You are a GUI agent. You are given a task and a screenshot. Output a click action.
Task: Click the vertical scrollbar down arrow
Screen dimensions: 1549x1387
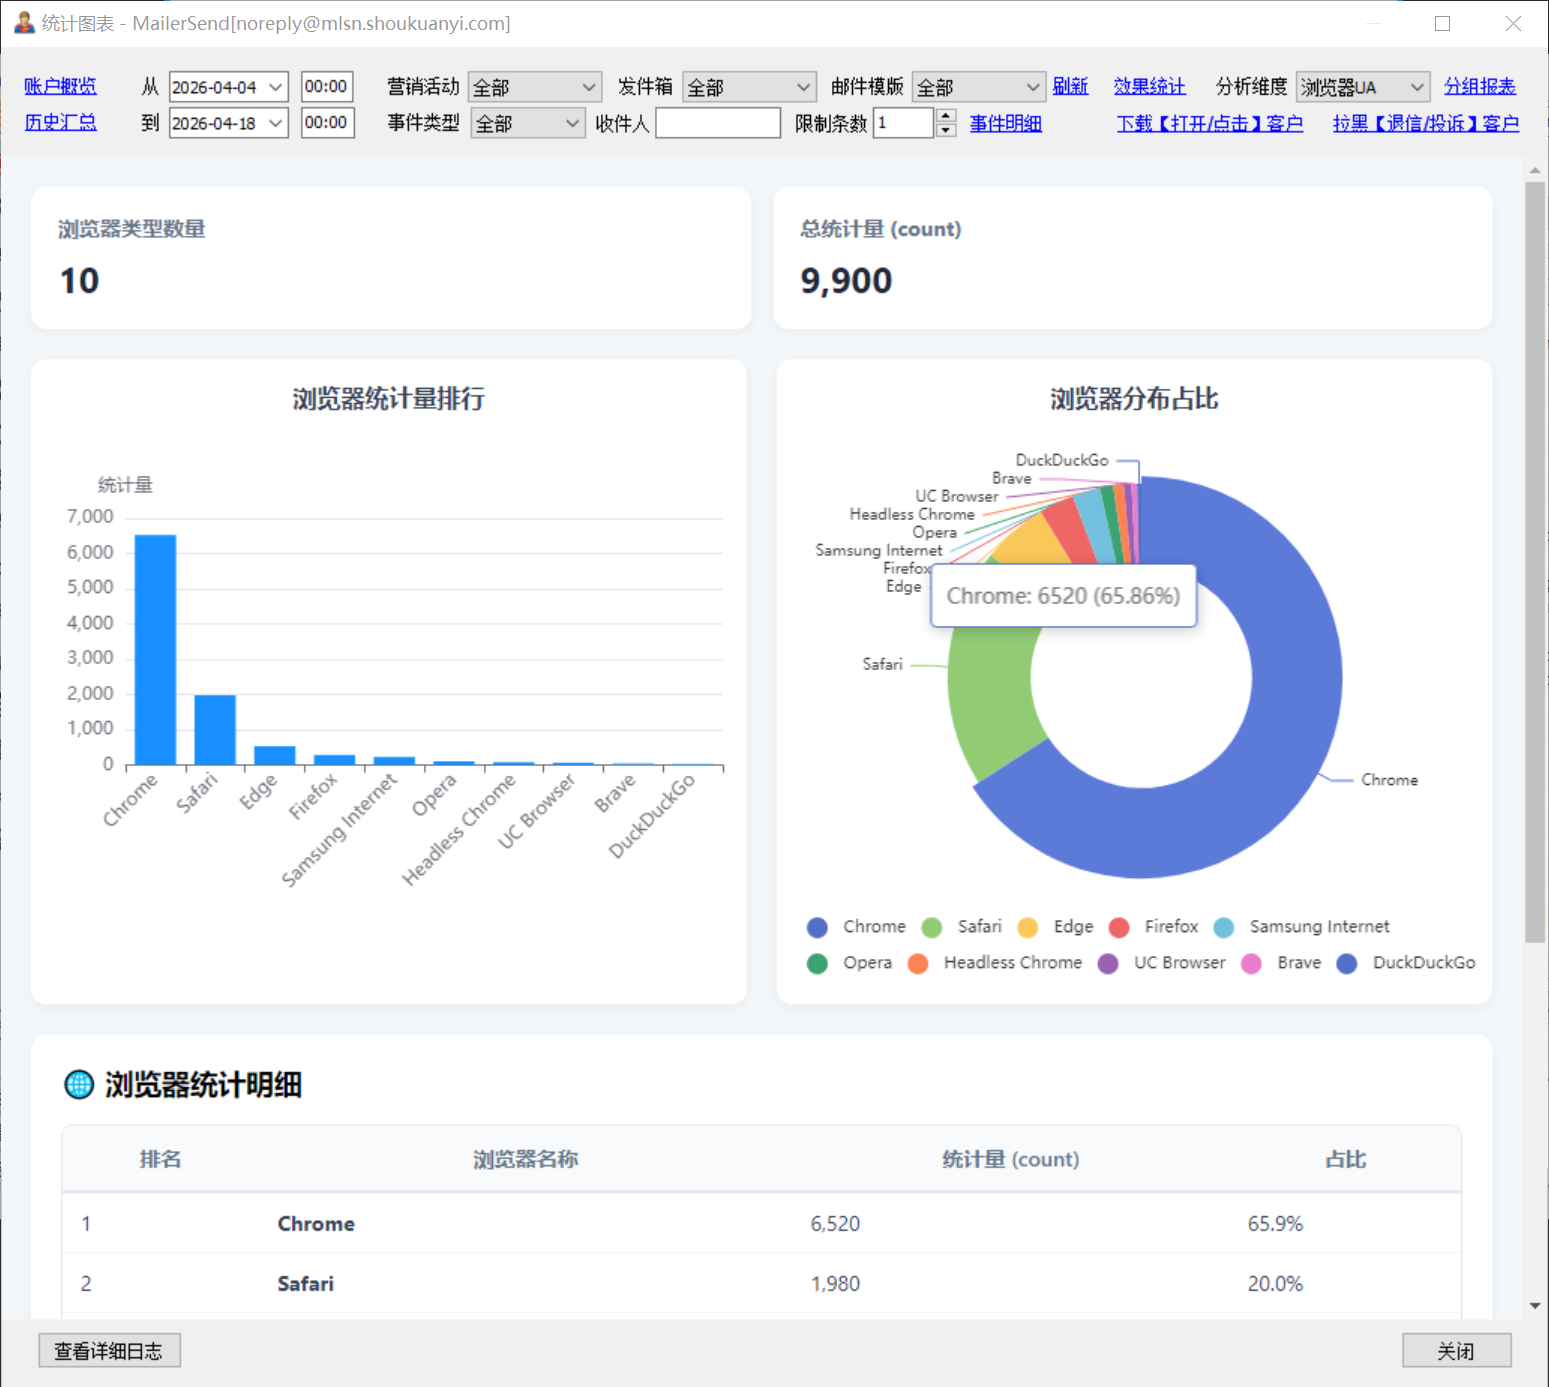pyautogui.click(x=1535, y=1305)
